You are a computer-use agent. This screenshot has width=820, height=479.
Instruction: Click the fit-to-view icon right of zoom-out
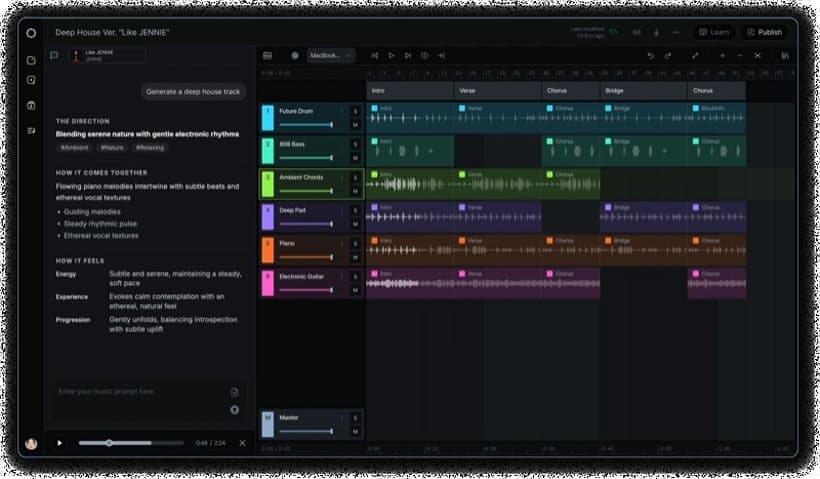coord(757,55)
